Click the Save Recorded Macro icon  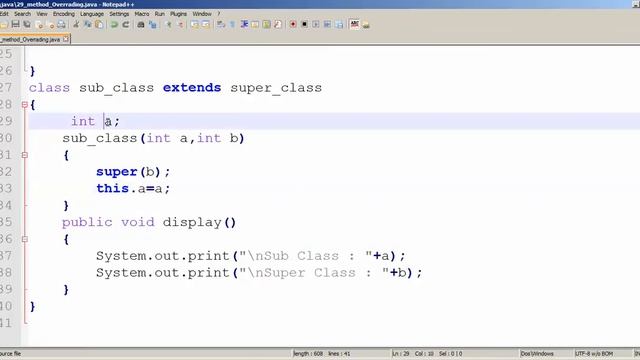coord(339,24)
